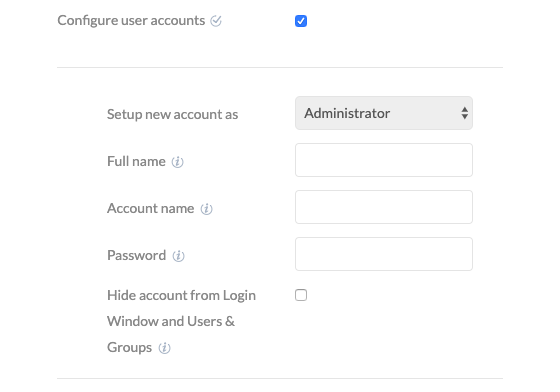Viewport: 560px width, 392px height.
Task: Click the 'Setup new account as' label
Action: click(172, 115)
